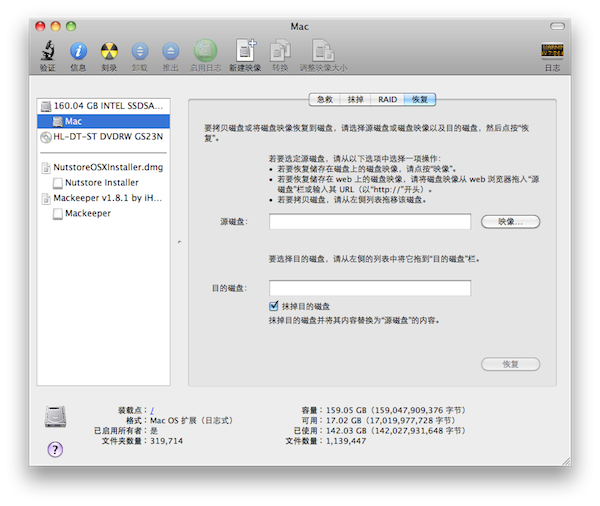The width and height of the screenshot is (600, 506).
Task: Click the 源磁盘 input field
Action: [x=370, y=222]
